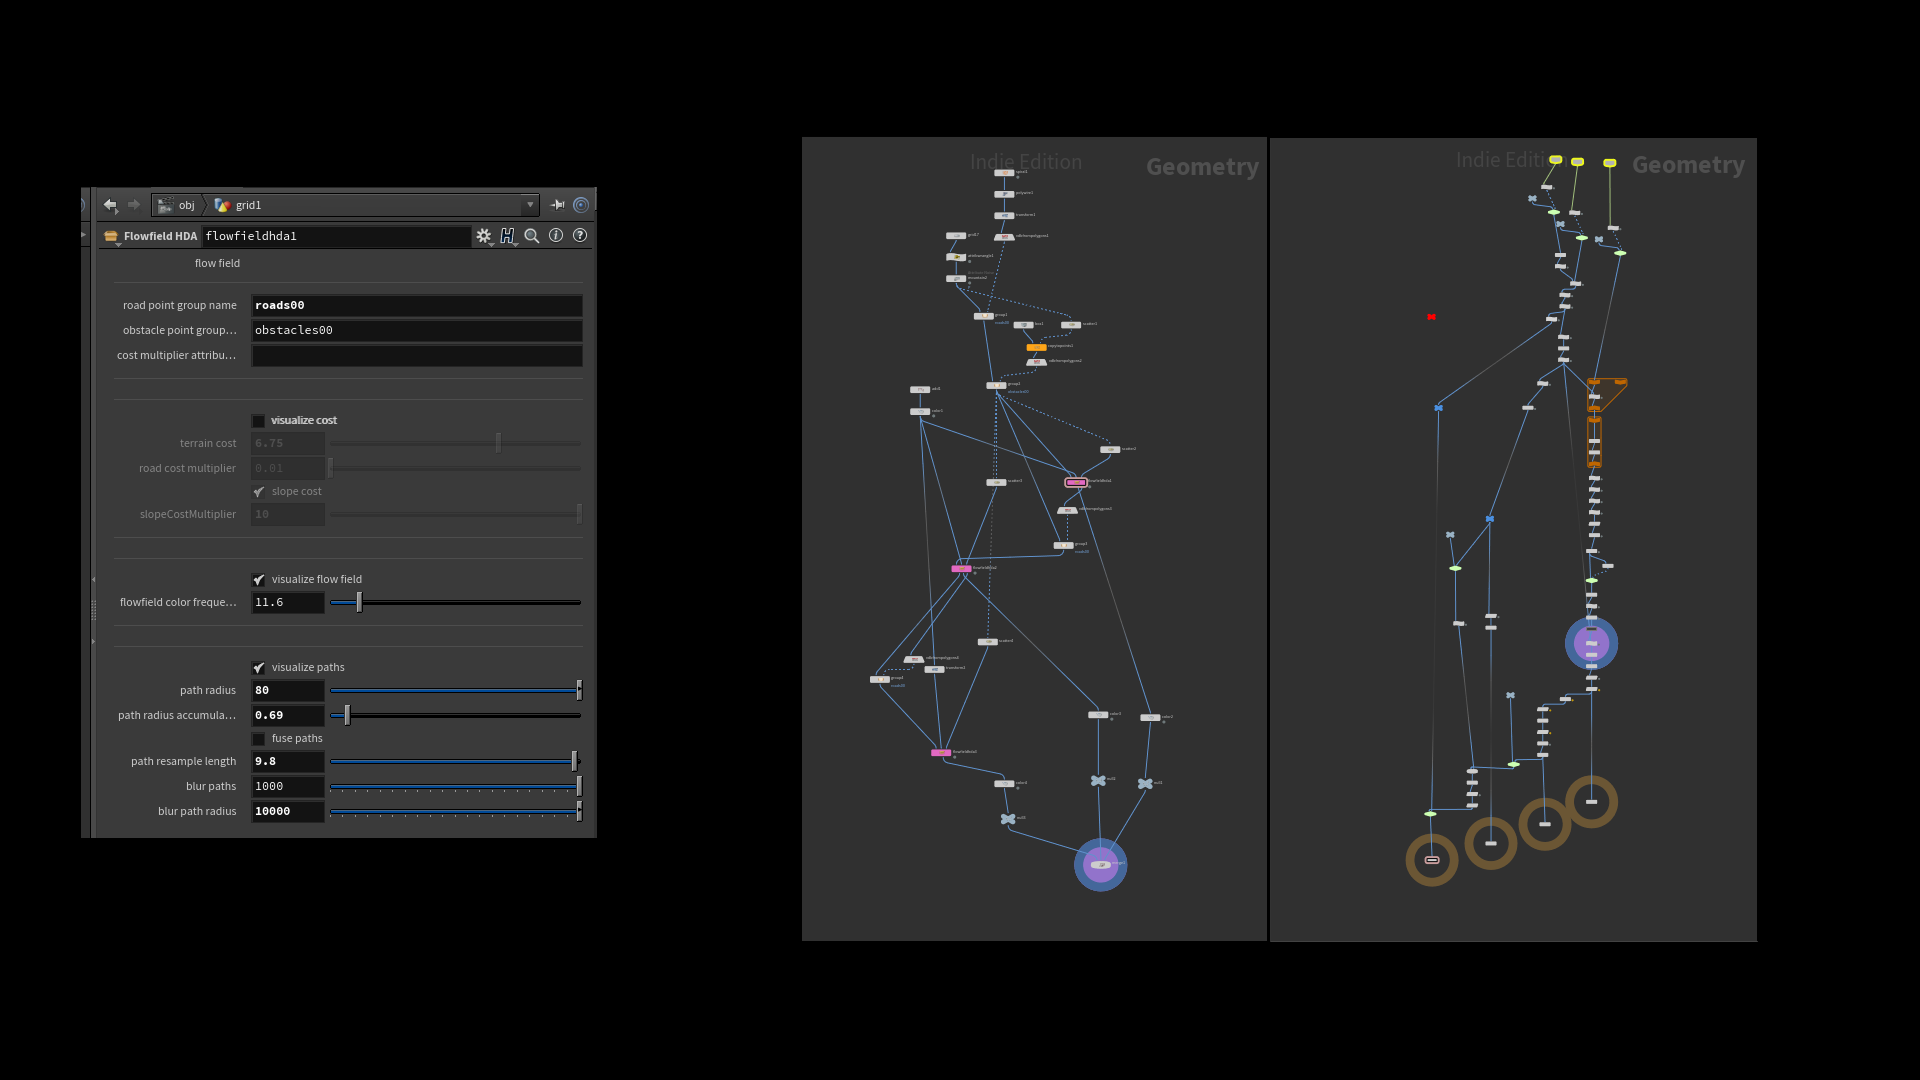
Task: Click the Flowfield HDA operator type icon
Action: (111, 236)
